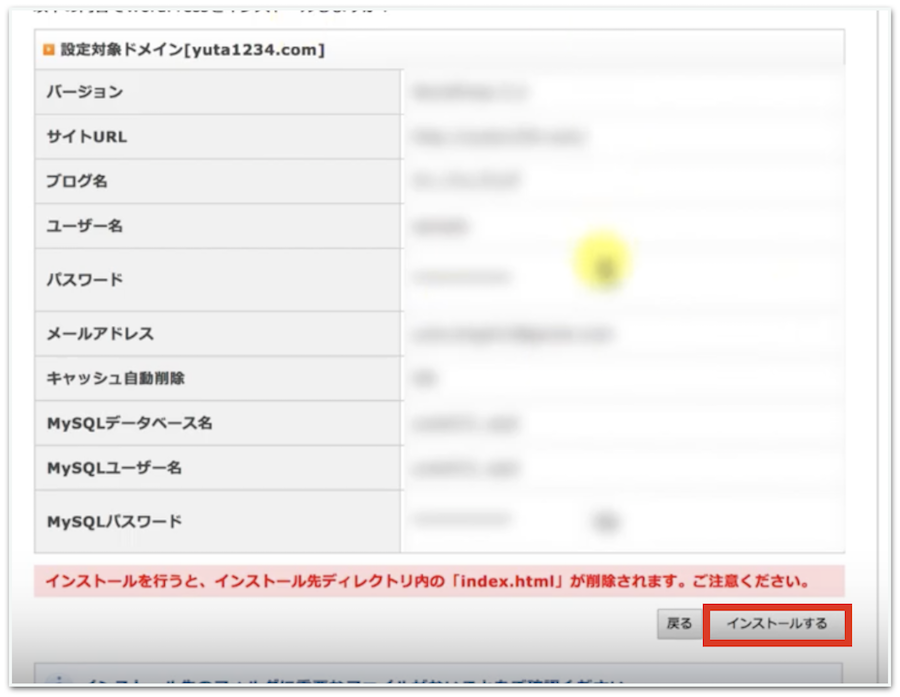The height and width of the screenshot is (697, 900).
Task: Click the ブログ名 label cell
Action: pos(77,182)
